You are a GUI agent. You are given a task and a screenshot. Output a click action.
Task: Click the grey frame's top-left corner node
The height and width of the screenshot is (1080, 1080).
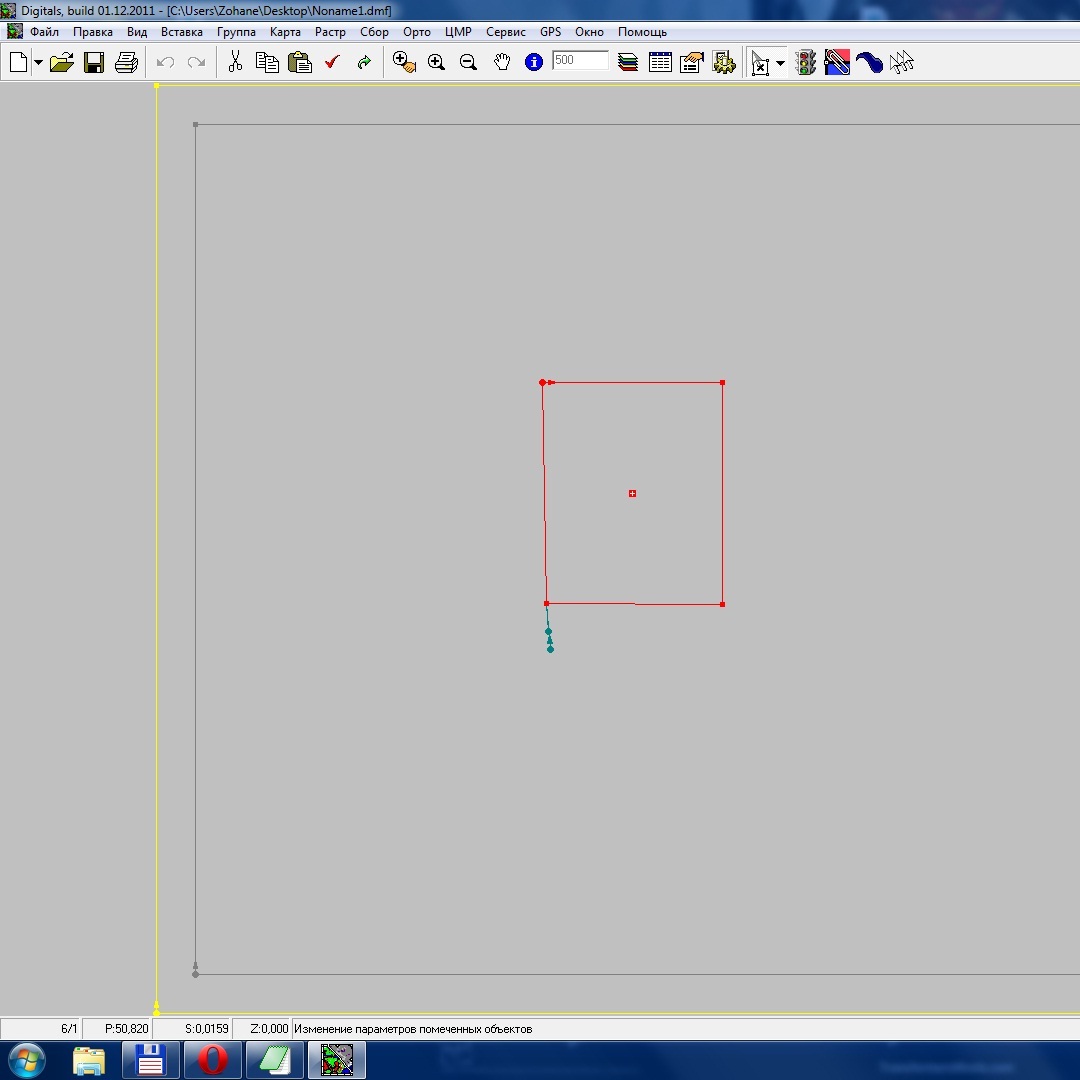(x=196, y=125)
